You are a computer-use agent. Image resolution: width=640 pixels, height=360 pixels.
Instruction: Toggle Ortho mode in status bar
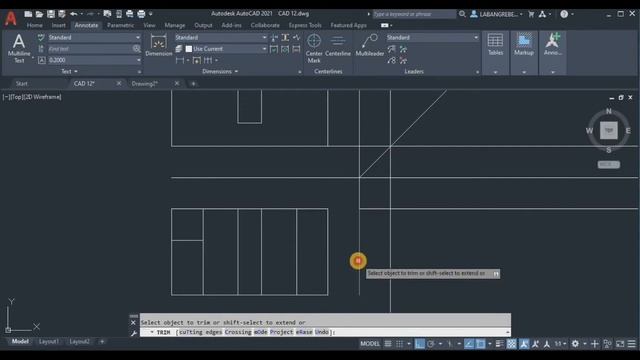(x=419, y=344)
